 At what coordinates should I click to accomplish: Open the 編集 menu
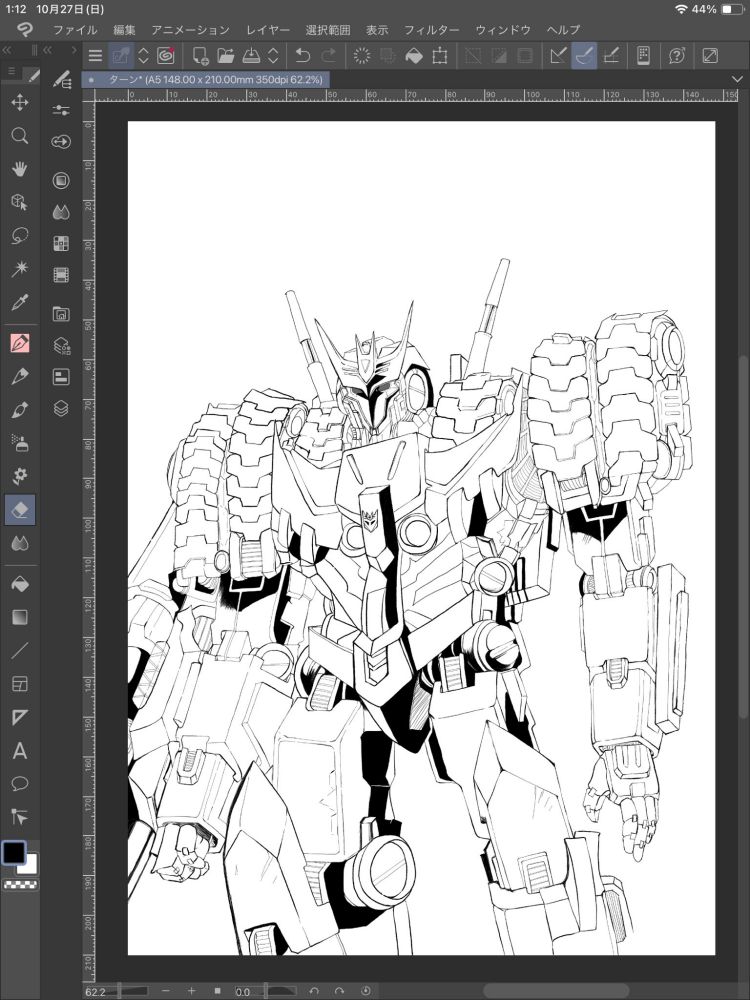point(124,29)
